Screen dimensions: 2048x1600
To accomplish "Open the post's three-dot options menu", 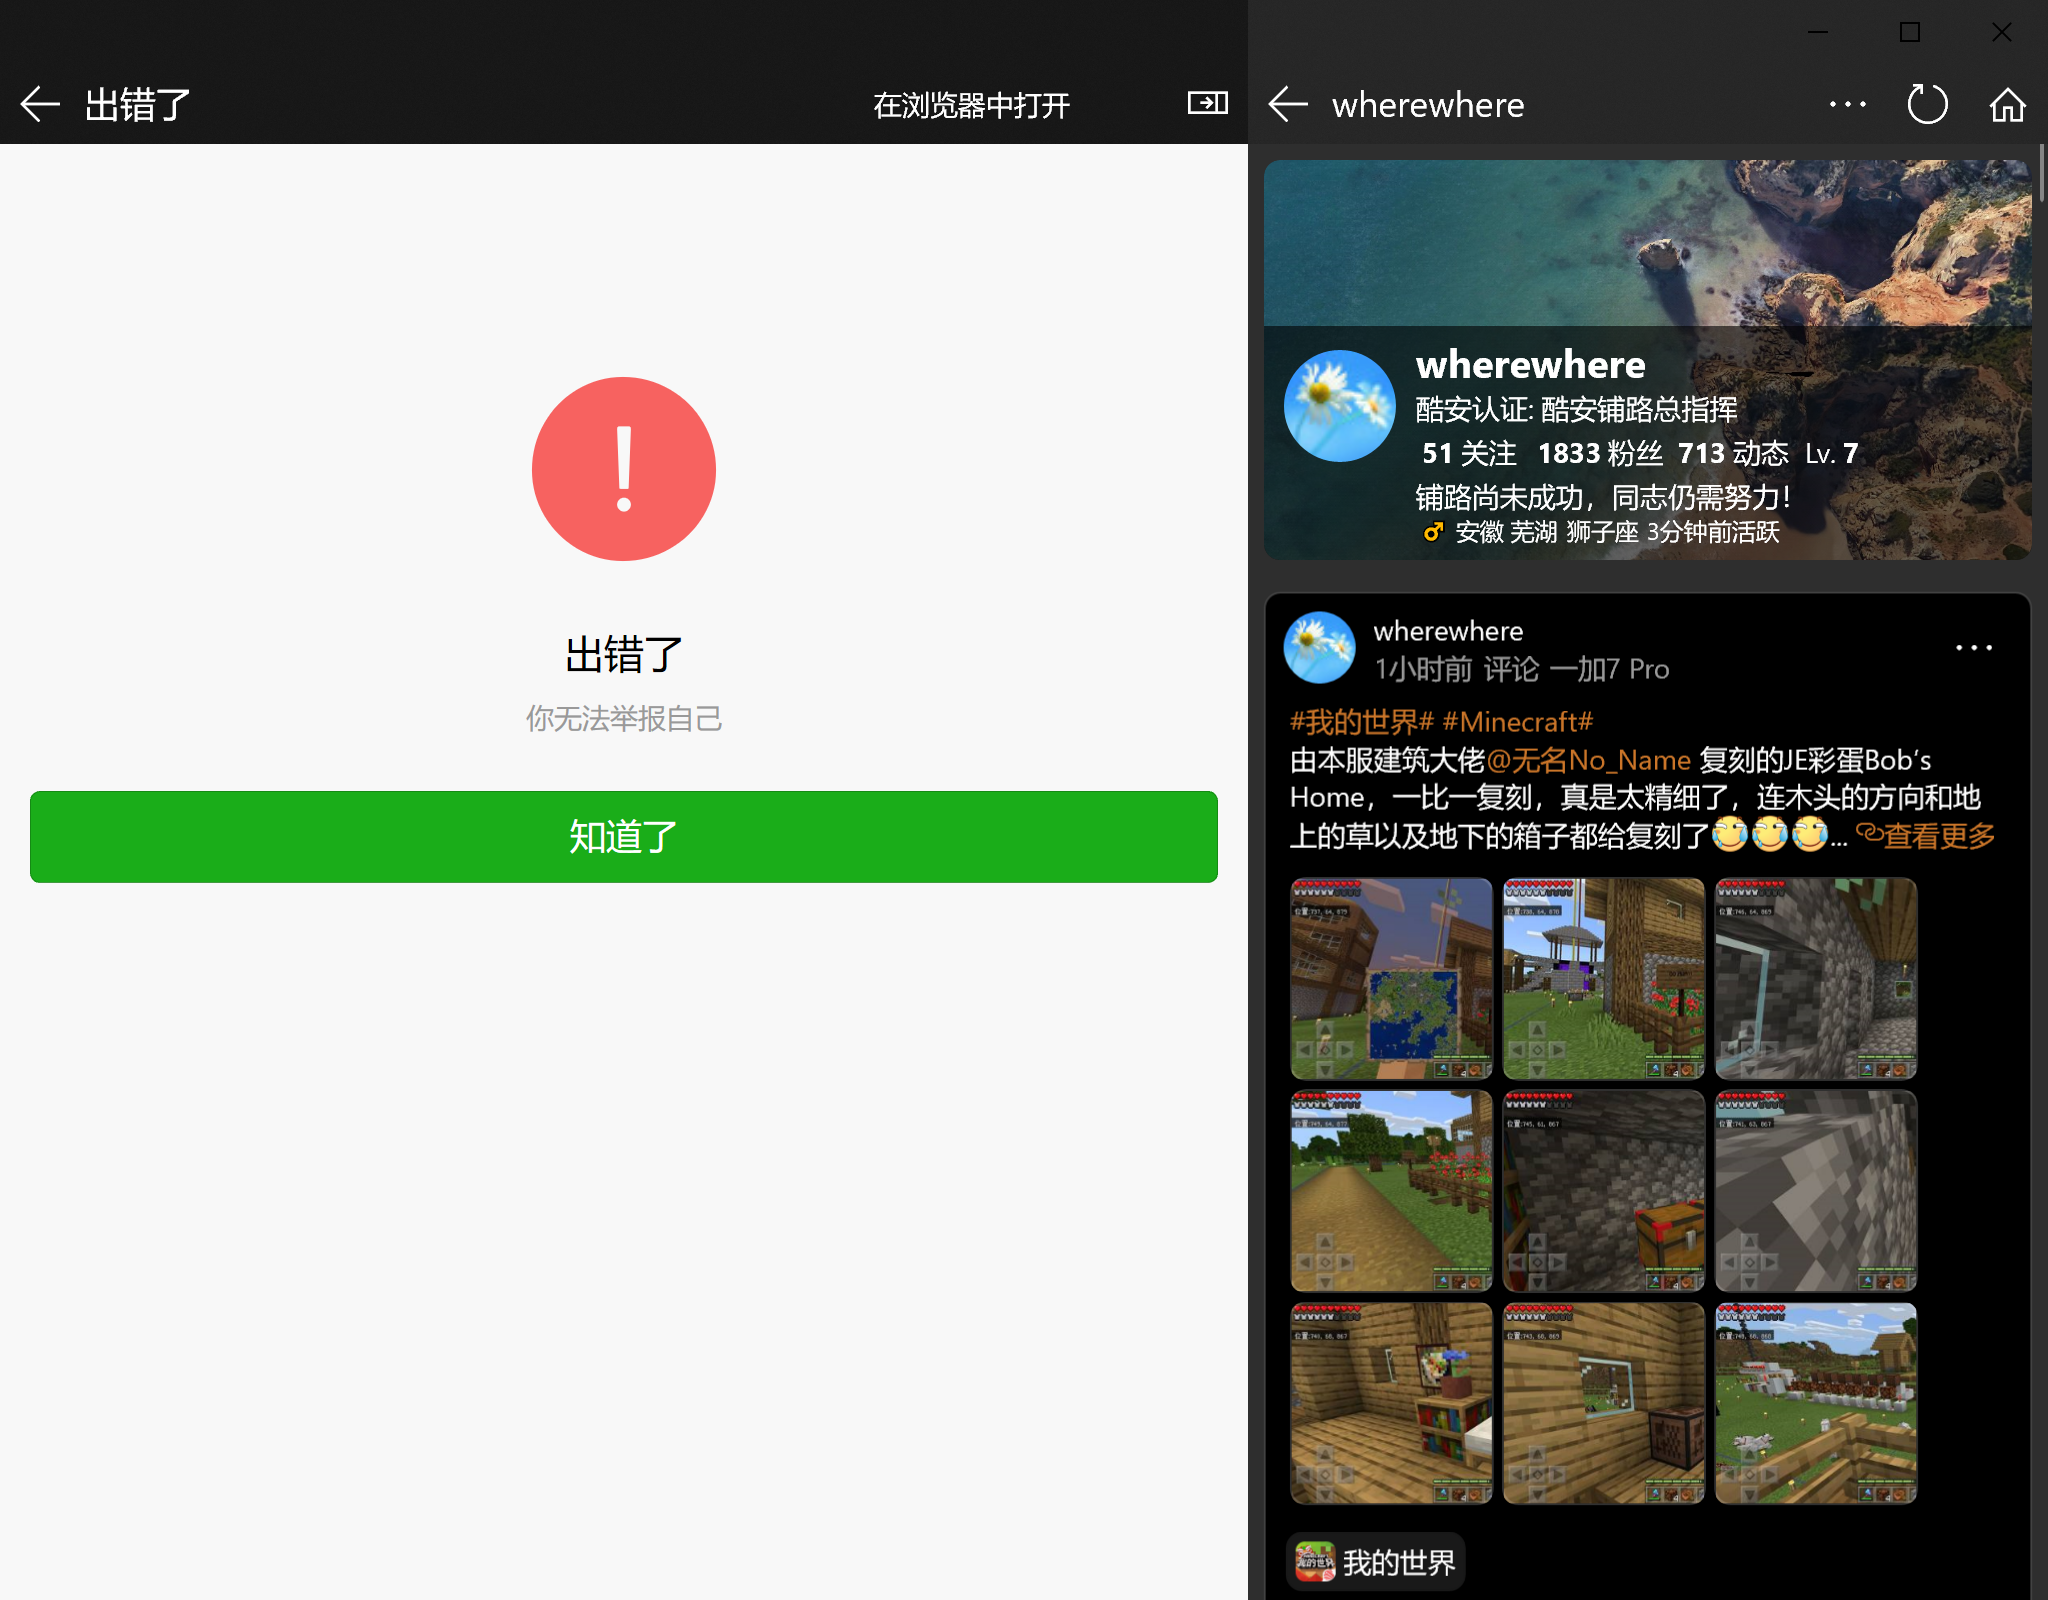I will (1973, 648).
